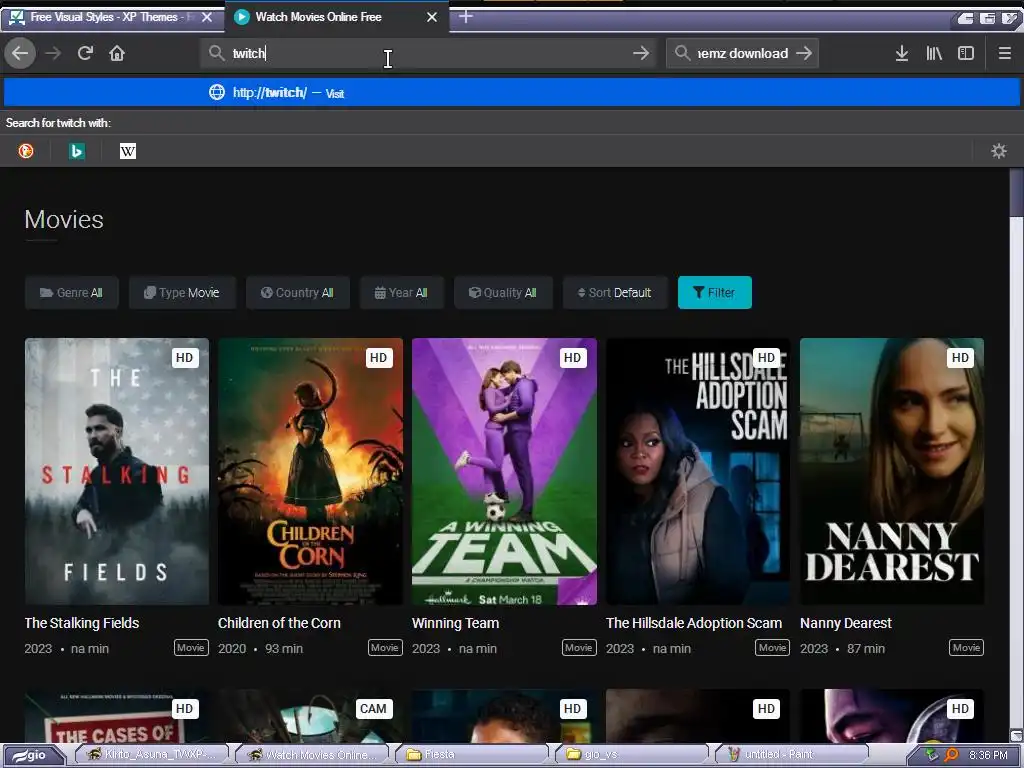Open The Cases Of poster in second row
The height and width of the screenshot is (768, 1024).
(x=117, y=716)
